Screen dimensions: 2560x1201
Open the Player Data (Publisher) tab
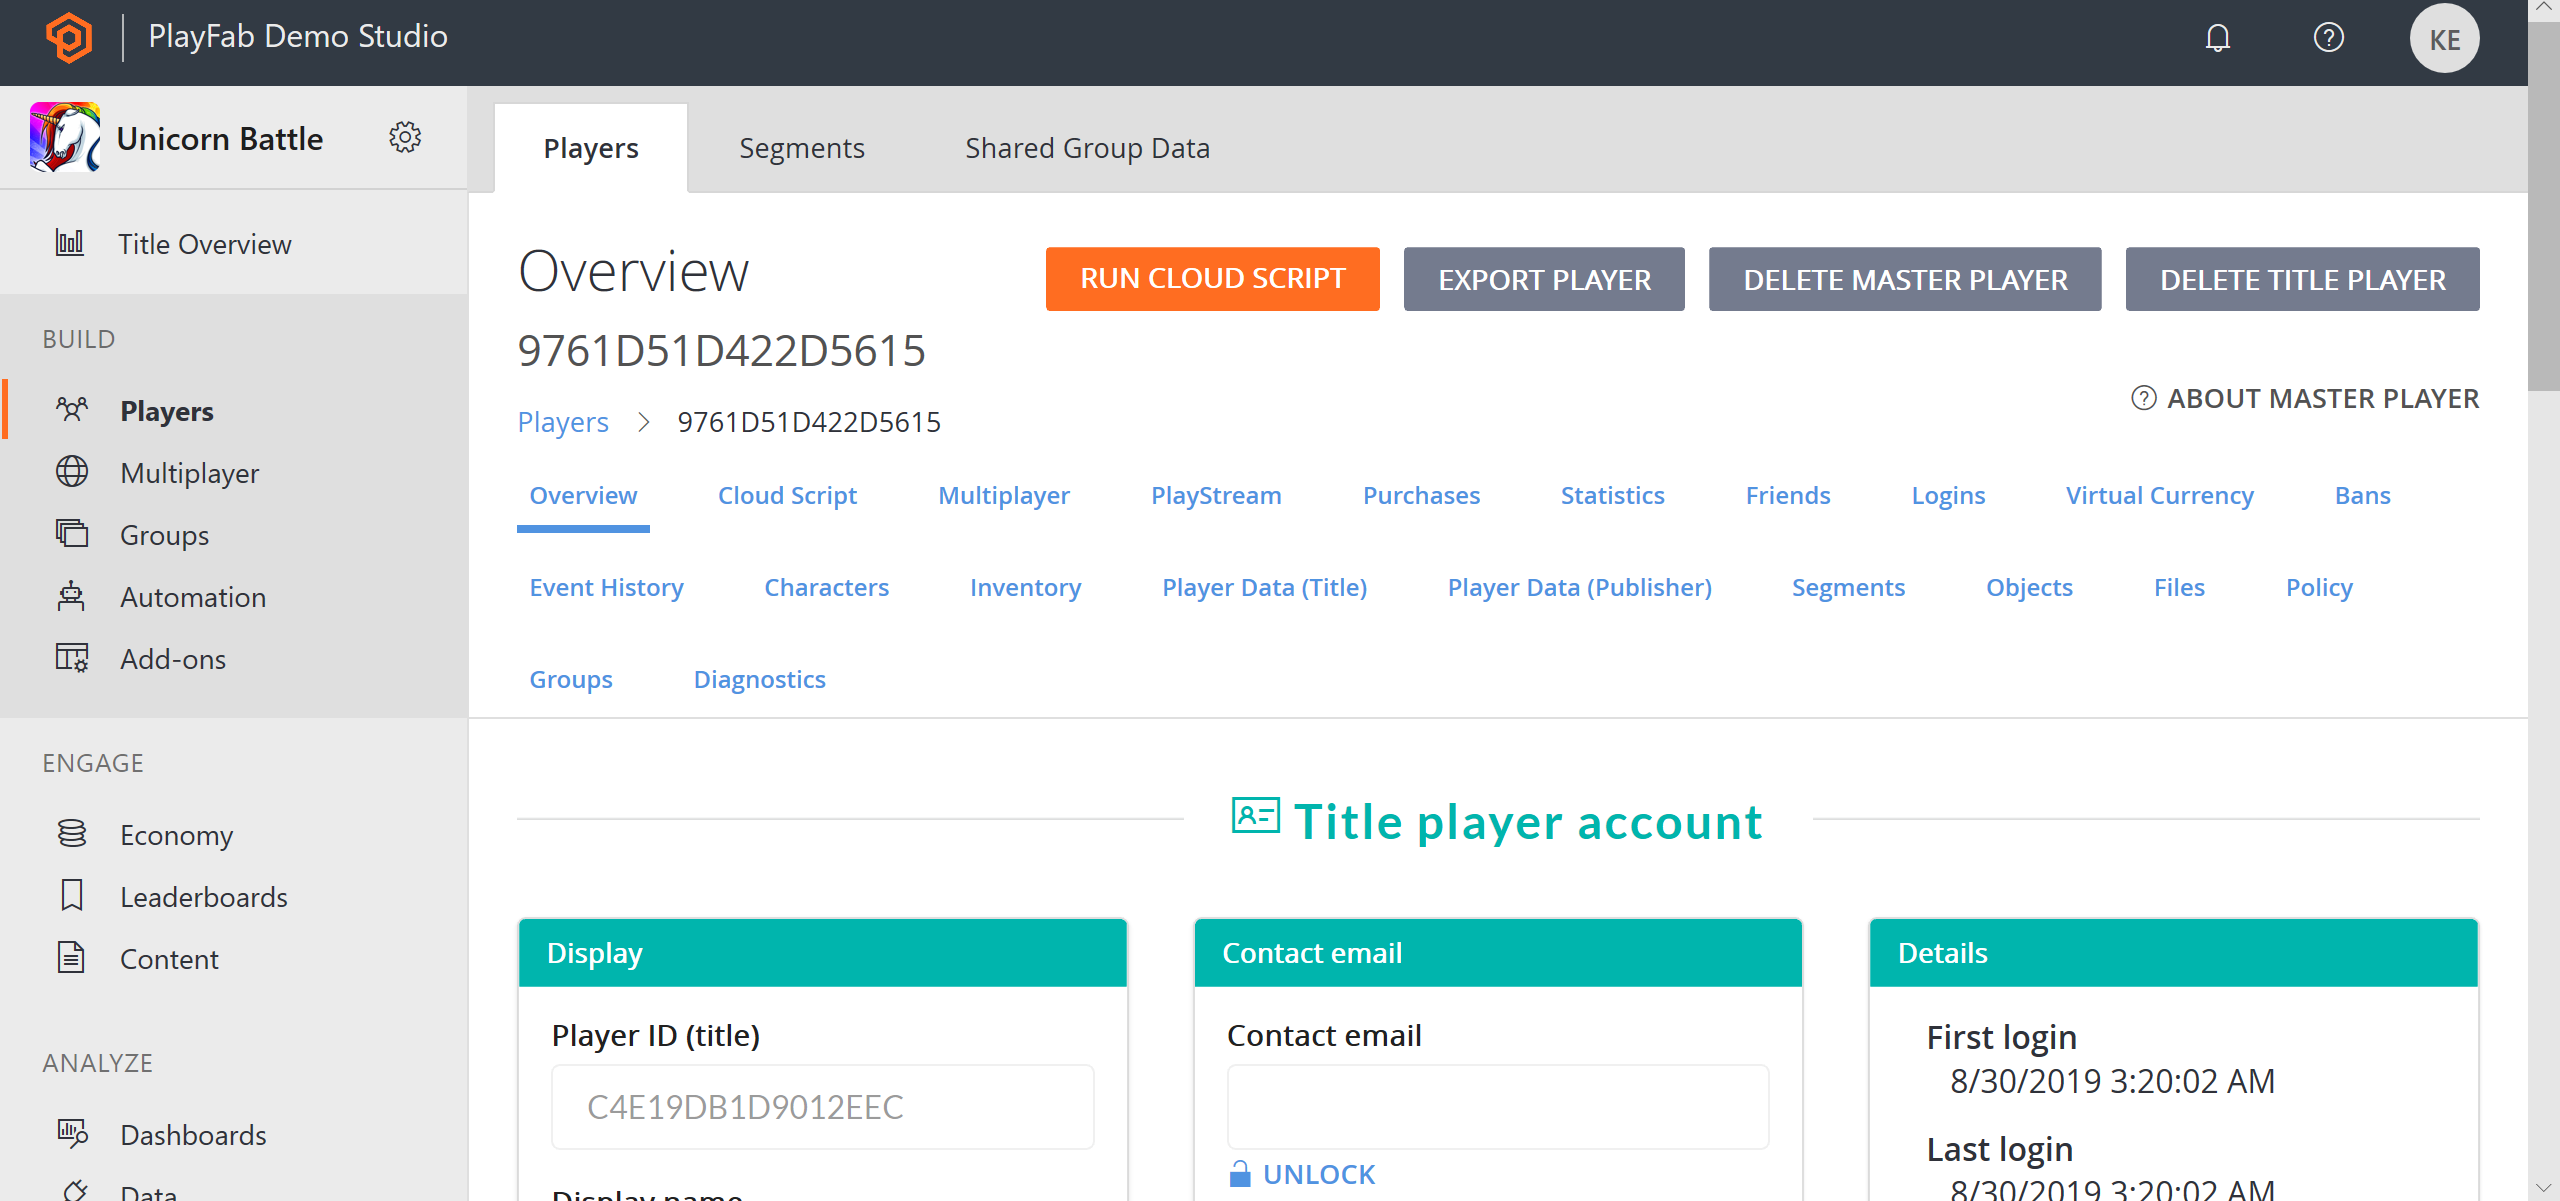point(1579,586)
